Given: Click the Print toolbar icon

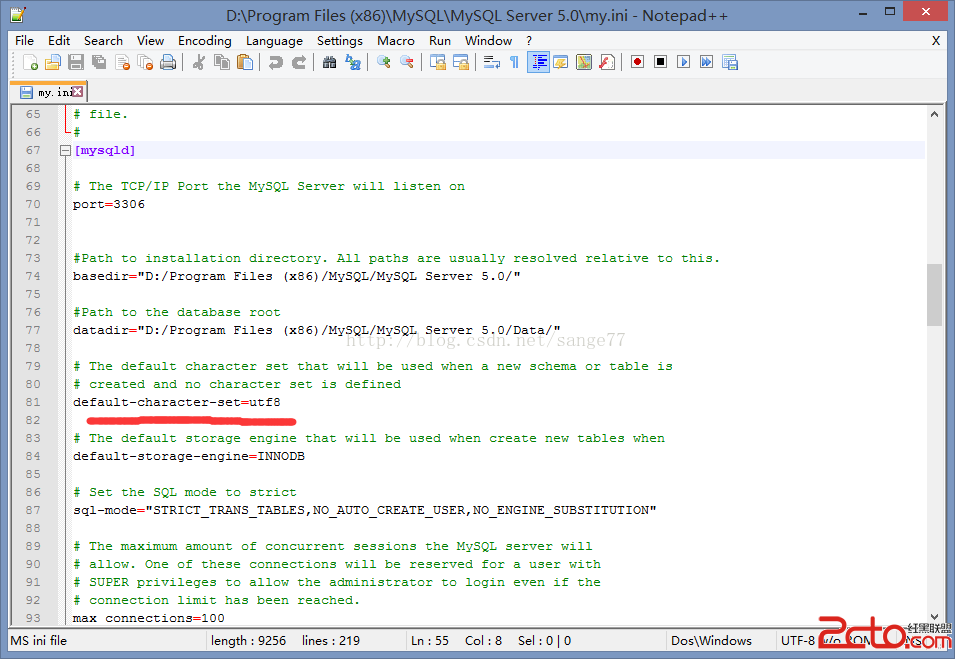Looking at the screenshot, I should 168,62.
